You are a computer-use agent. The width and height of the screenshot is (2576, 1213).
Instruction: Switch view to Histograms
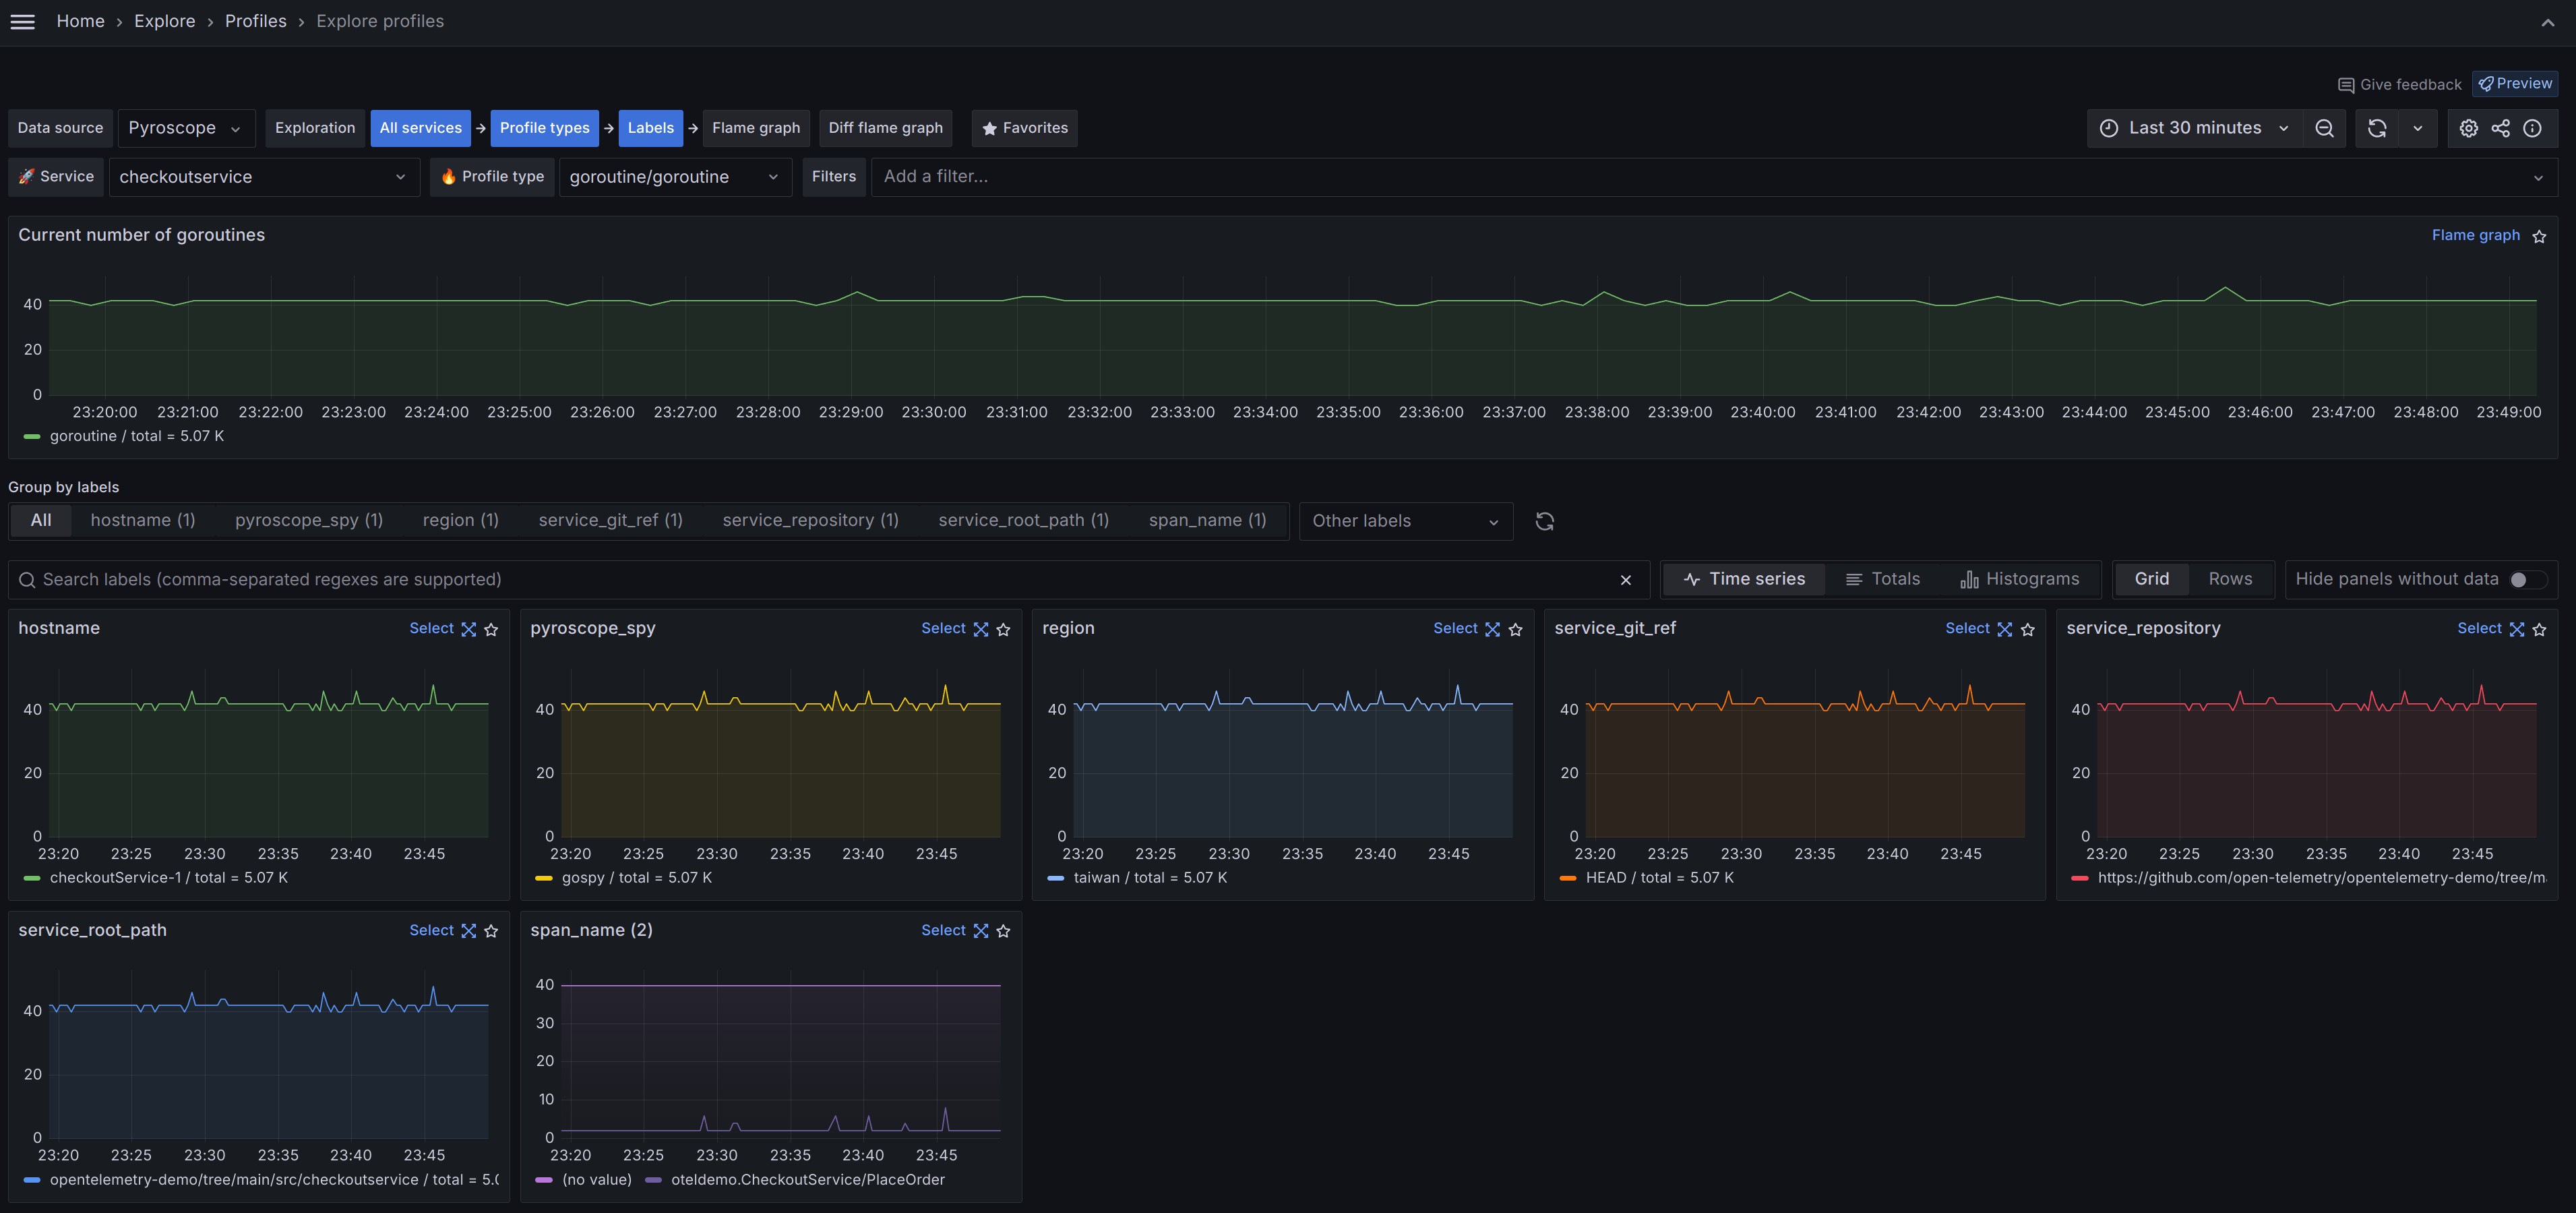(x=2019, y=579)
